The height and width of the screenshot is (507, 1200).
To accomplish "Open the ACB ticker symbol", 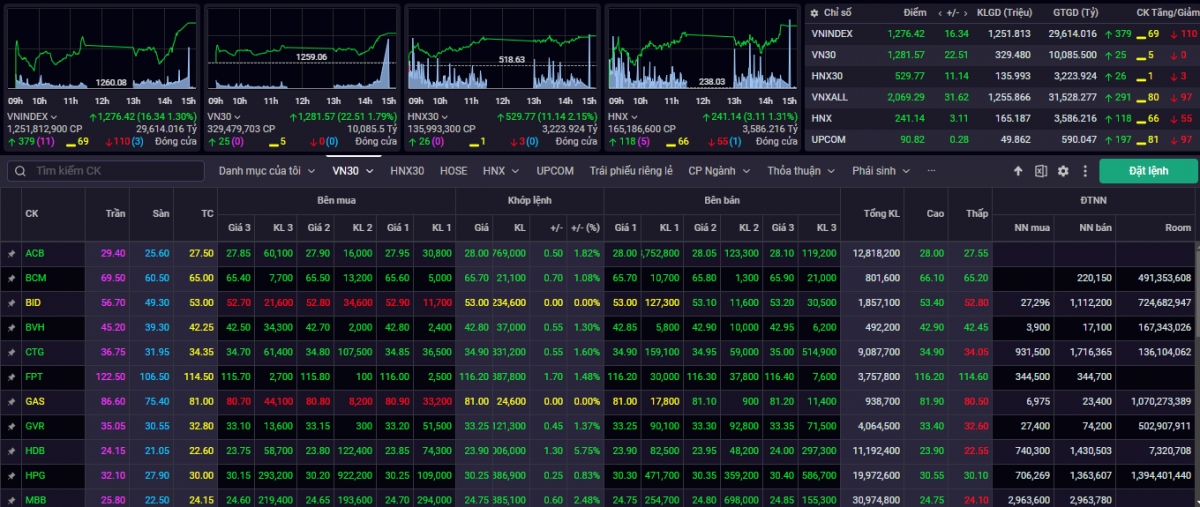I will click(x=34, y=254).
